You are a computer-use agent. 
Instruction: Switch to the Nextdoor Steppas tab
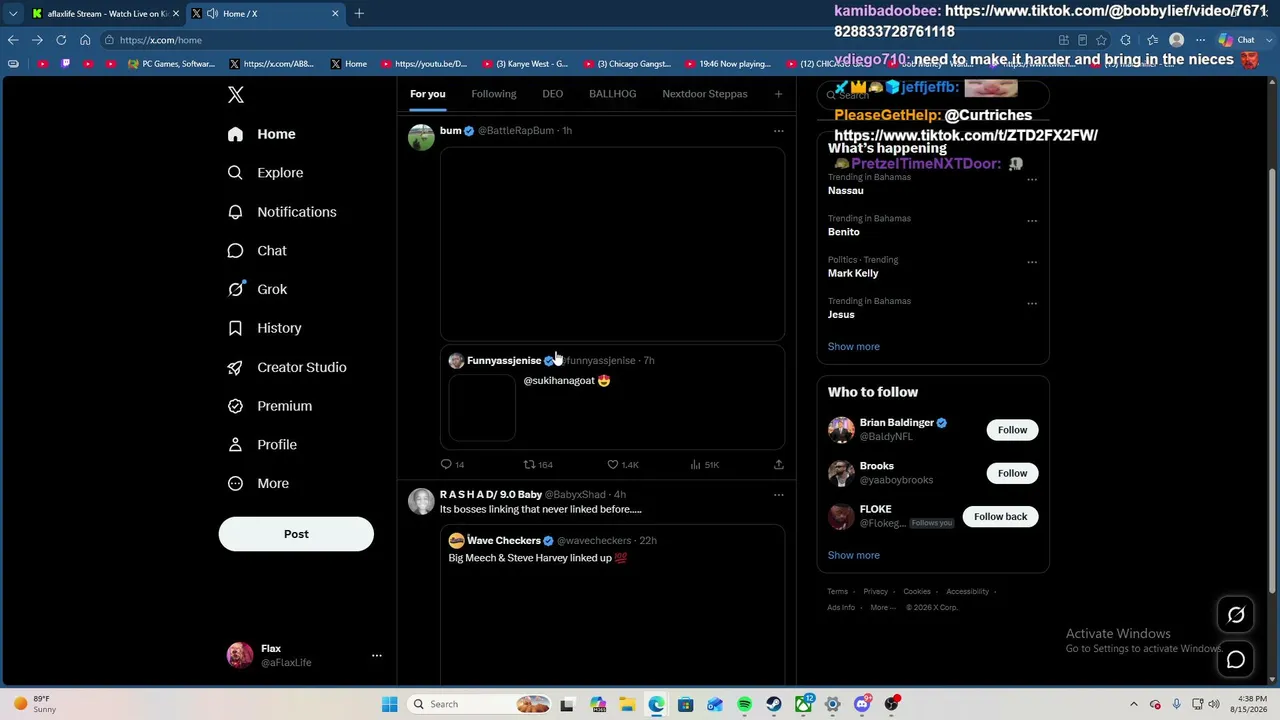click(705, 94)
